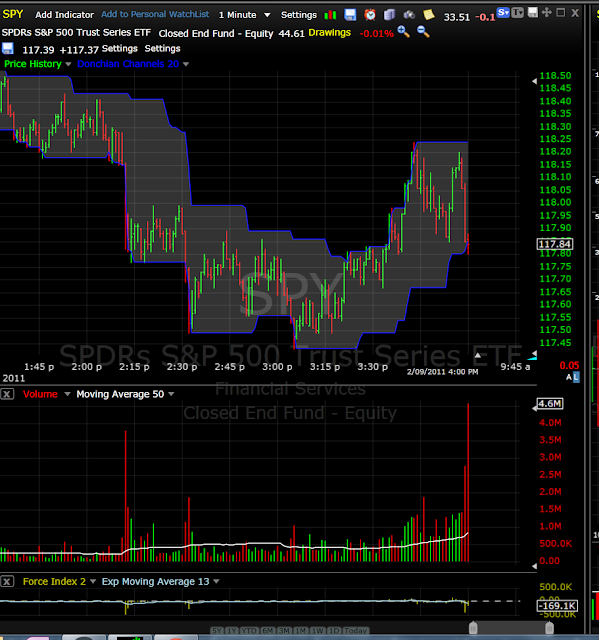This screenshot has width=599, height=640.
Task: Click the volume scale top arrow marker
Action: (534, 408)
